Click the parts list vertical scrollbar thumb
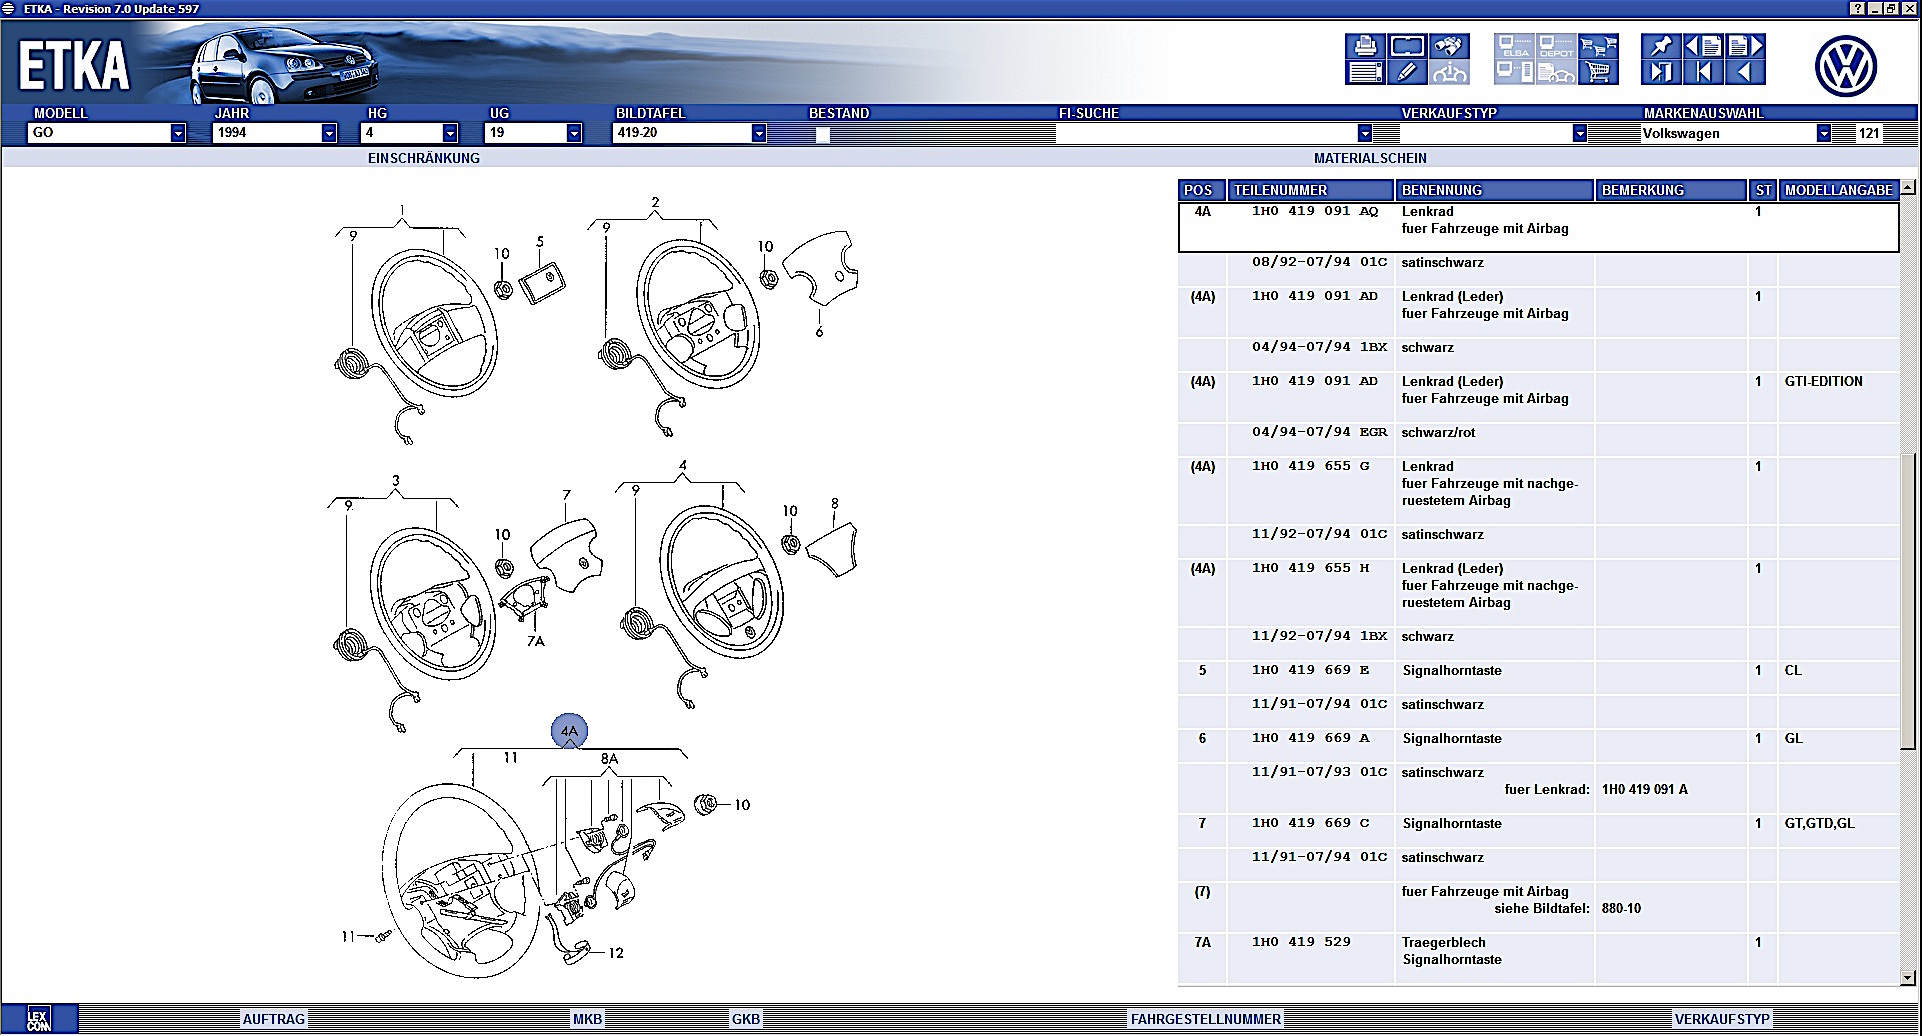Screen dimensions: 1922x1036 tap(1908, 600)
